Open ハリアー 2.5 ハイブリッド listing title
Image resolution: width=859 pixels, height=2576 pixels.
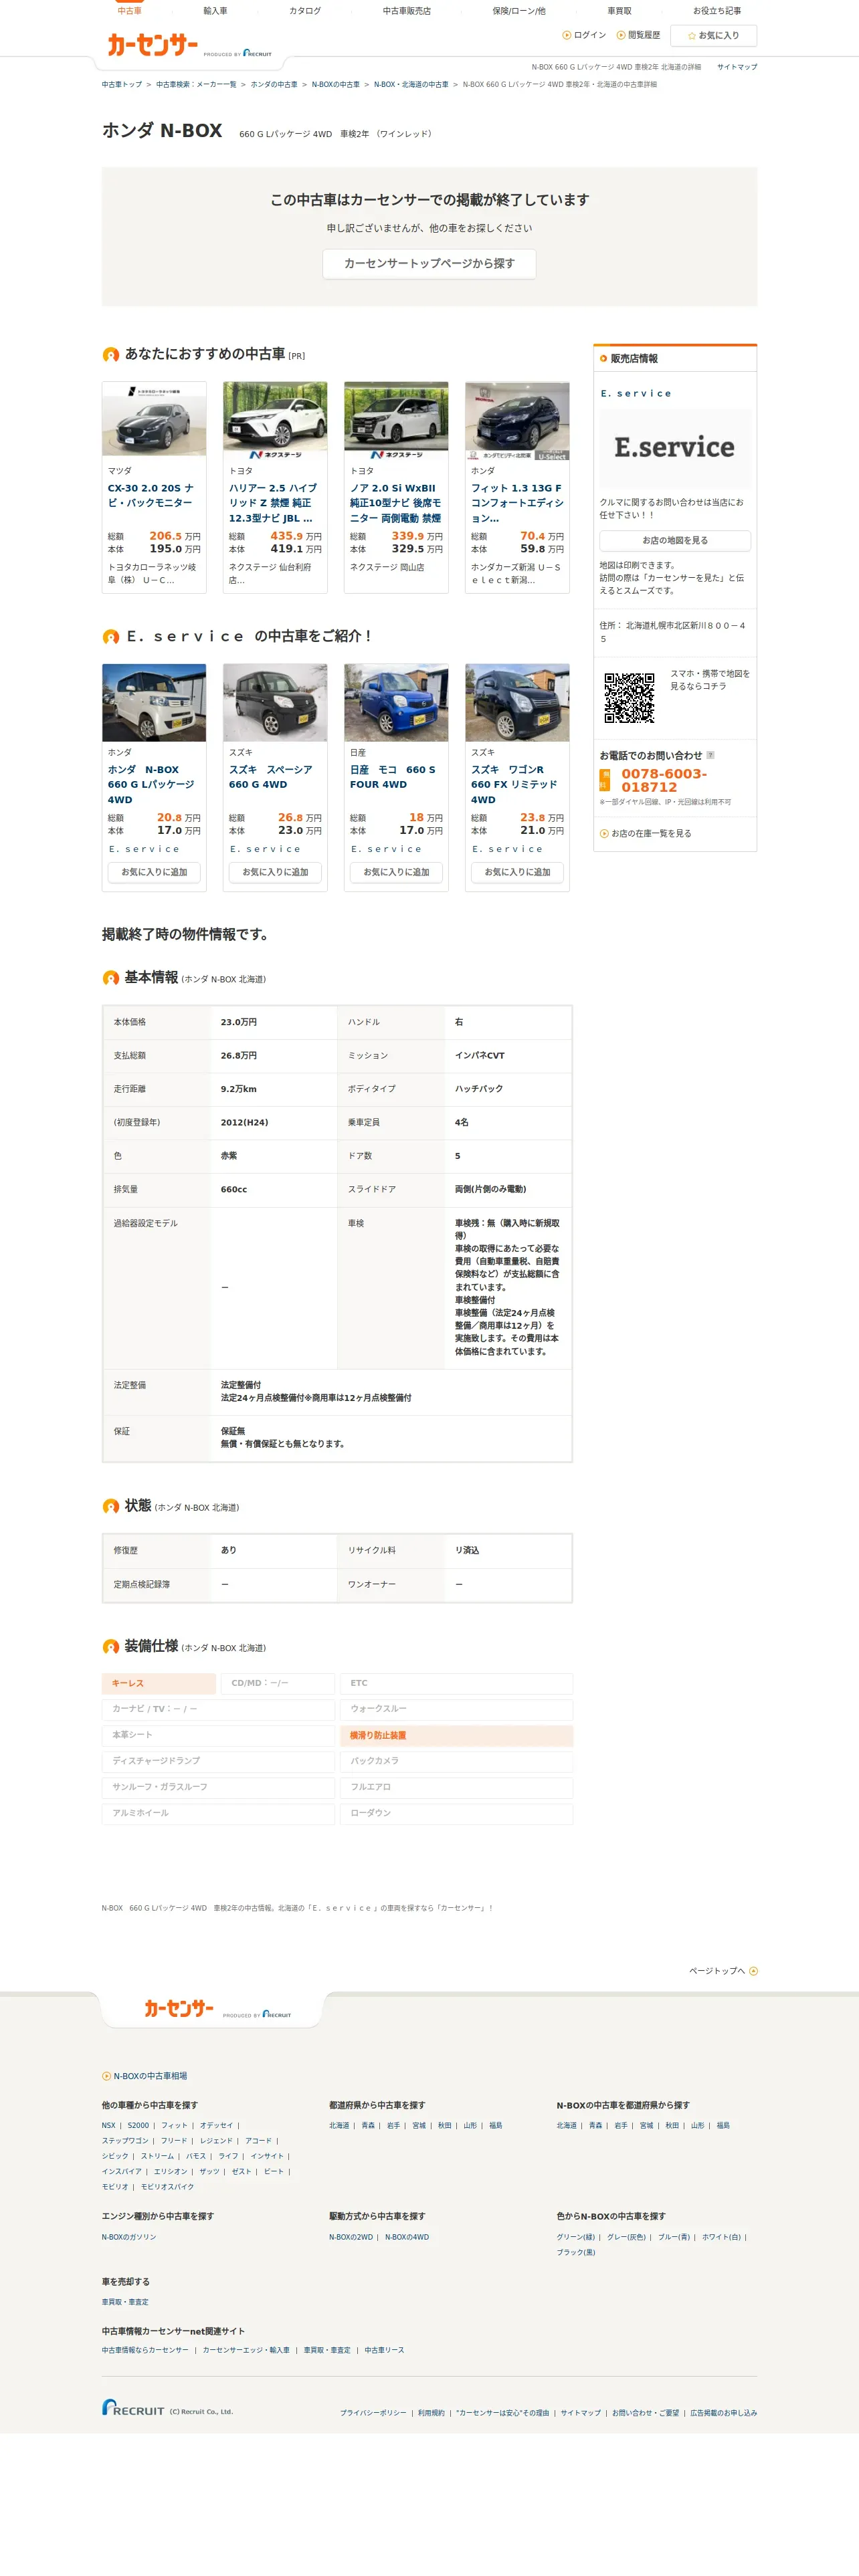click(x=273, y=503)
